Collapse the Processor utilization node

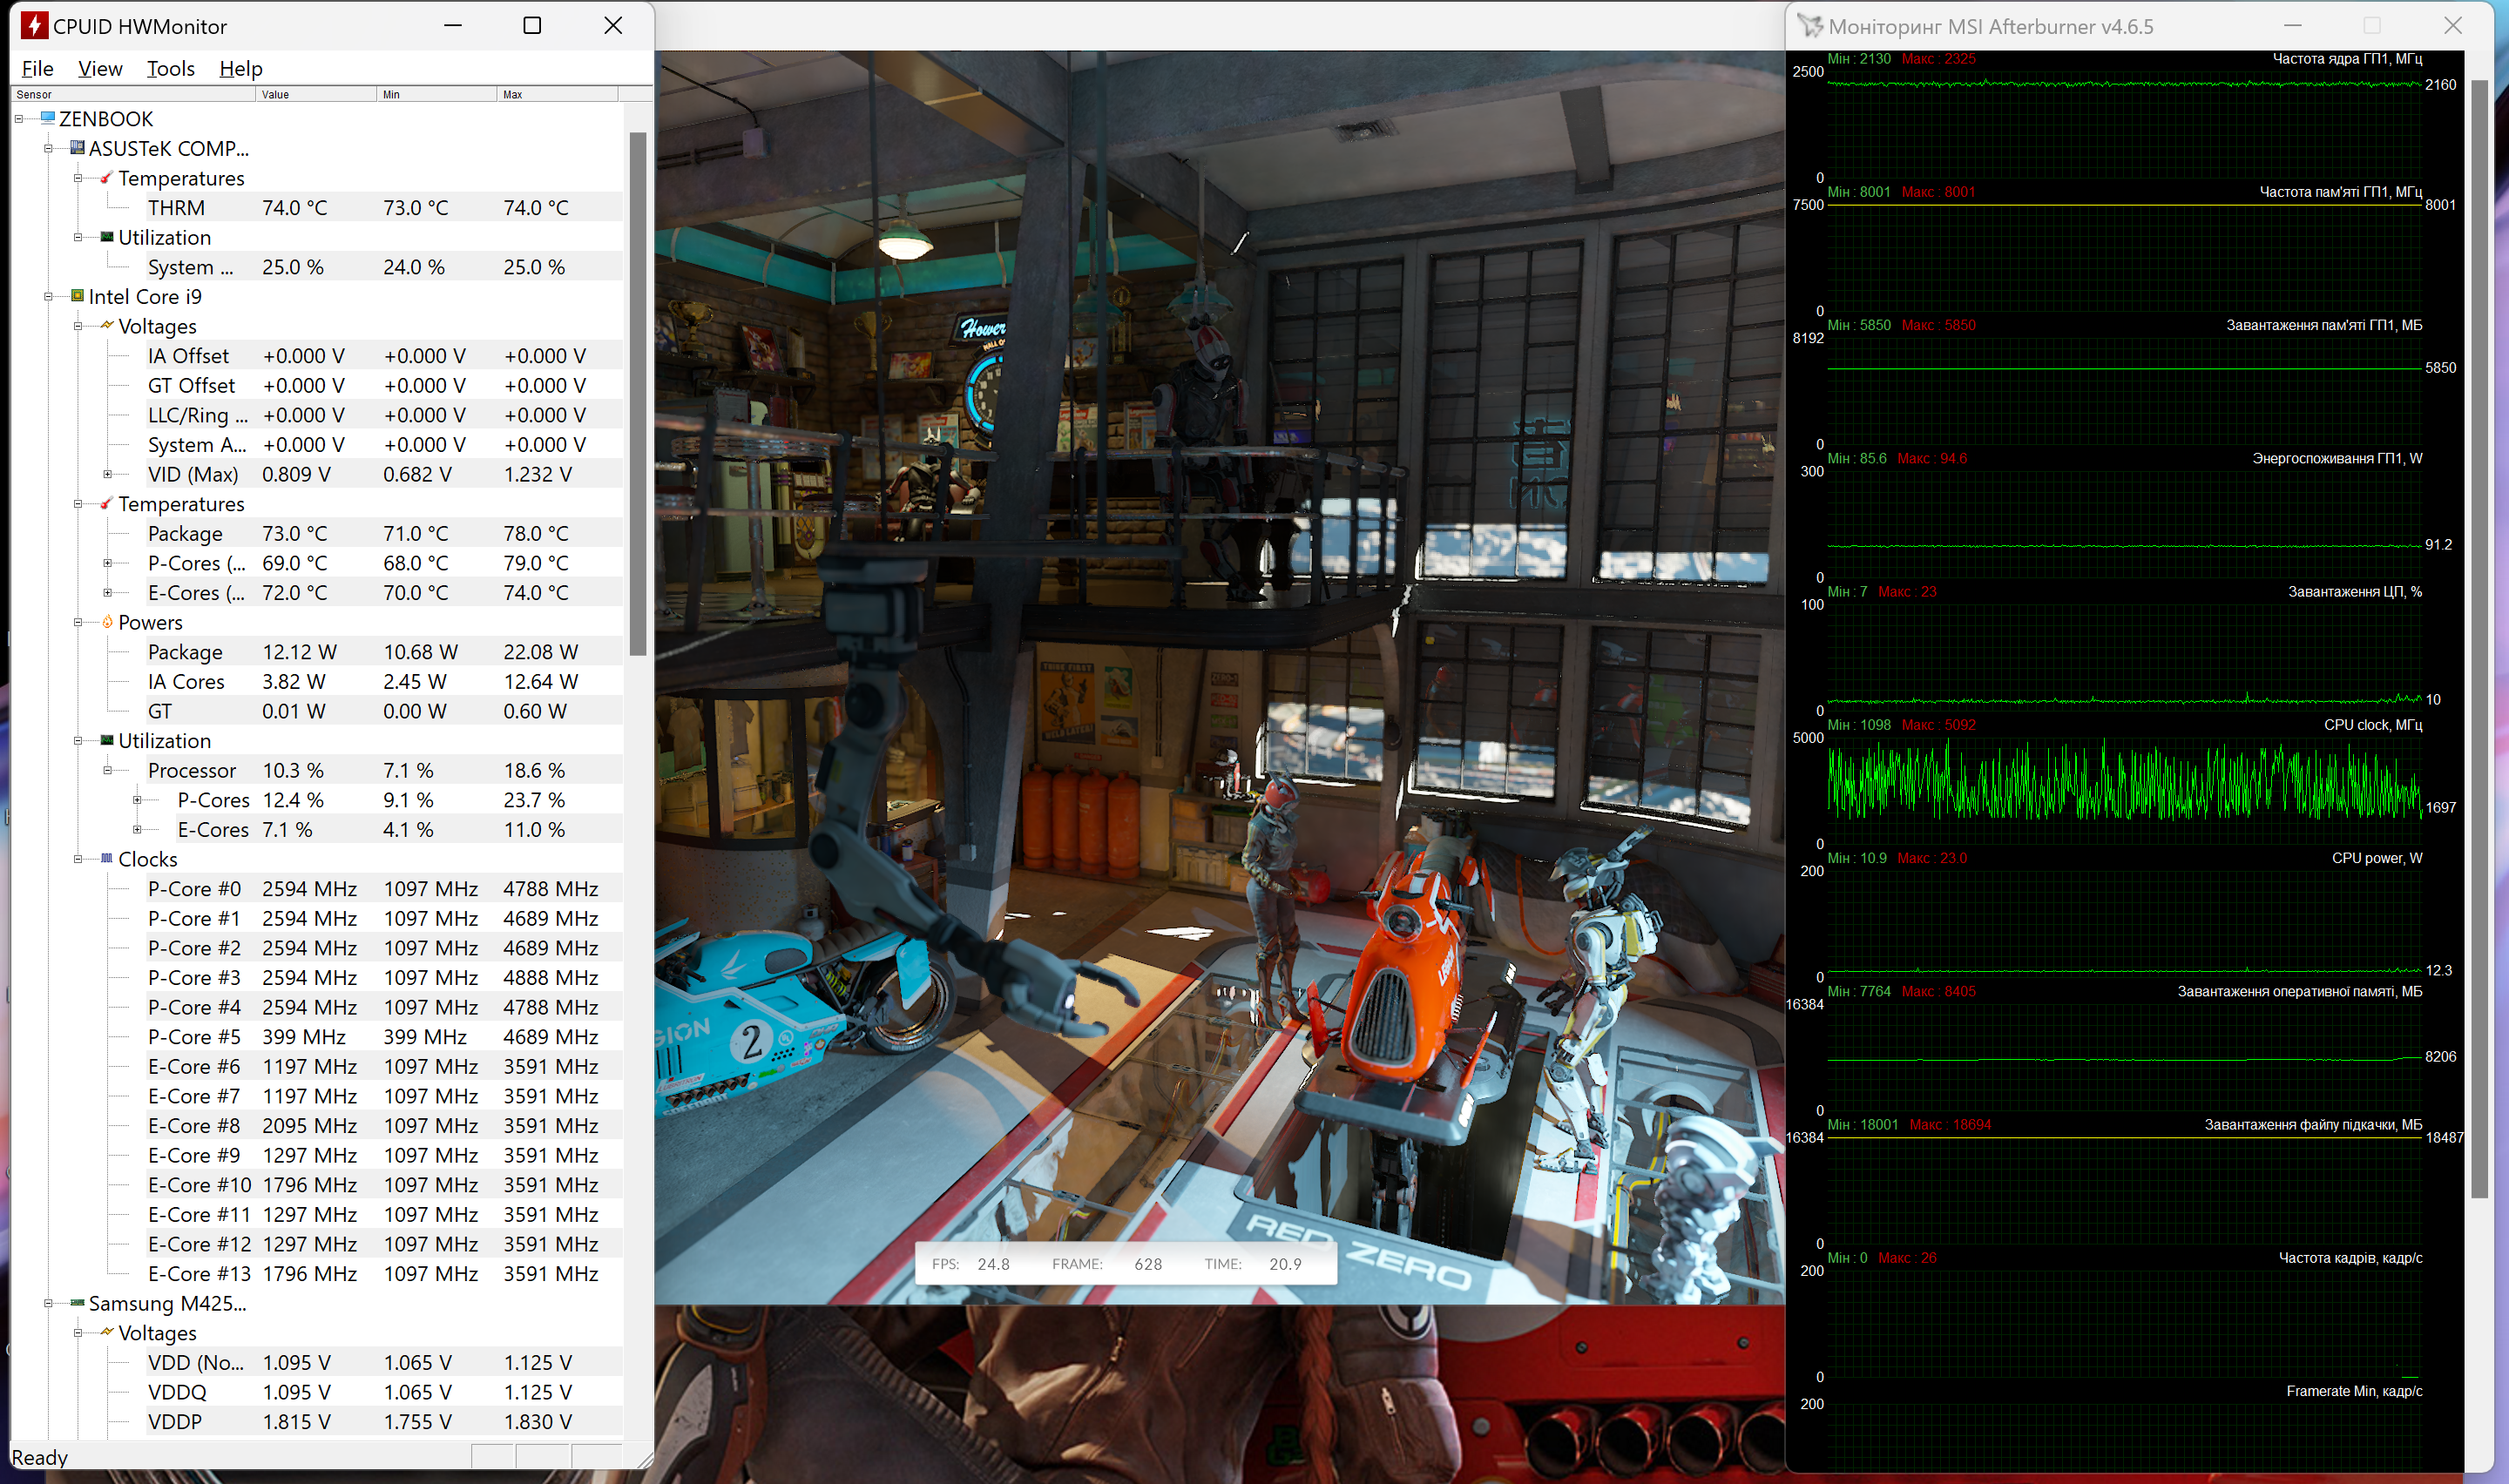point(108,770)
